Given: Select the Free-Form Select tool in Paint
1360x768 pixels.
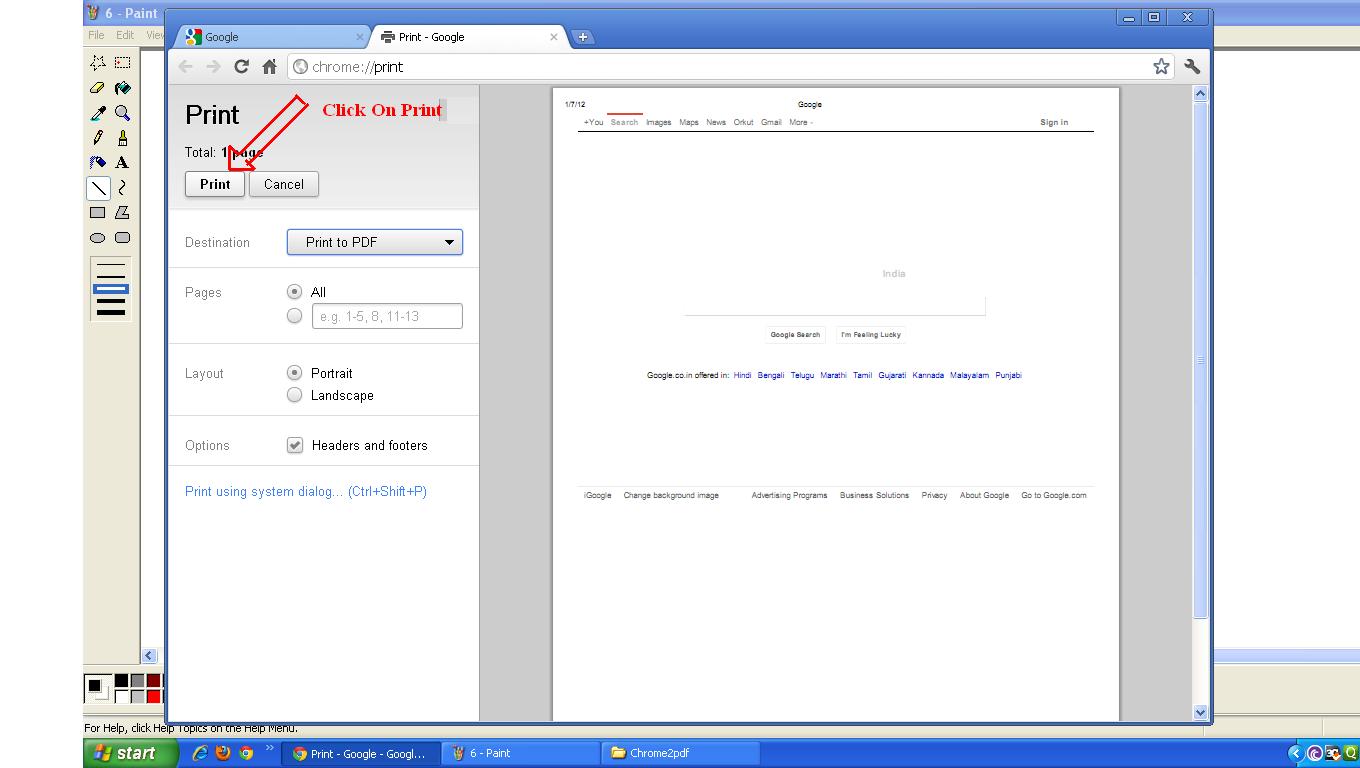Looking at the screenshot, I should click(98, 62).
